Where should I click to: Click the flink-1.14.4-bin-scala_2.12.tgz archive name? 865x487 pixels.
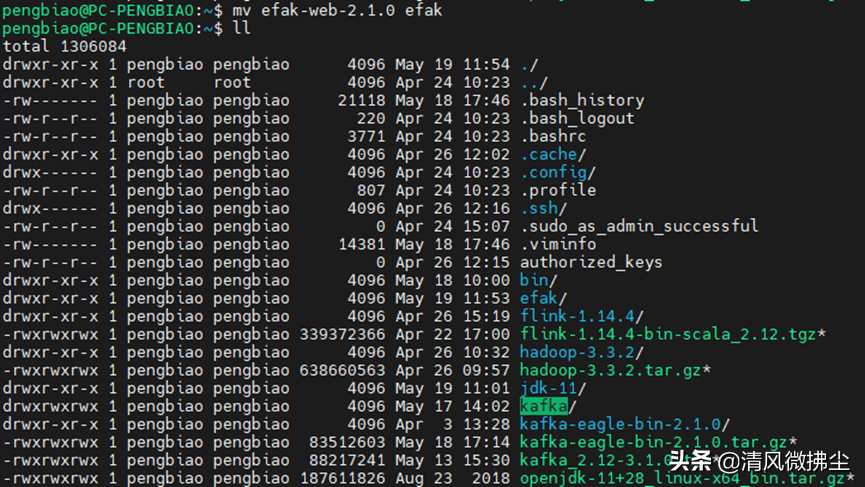[x=668, y=334]
